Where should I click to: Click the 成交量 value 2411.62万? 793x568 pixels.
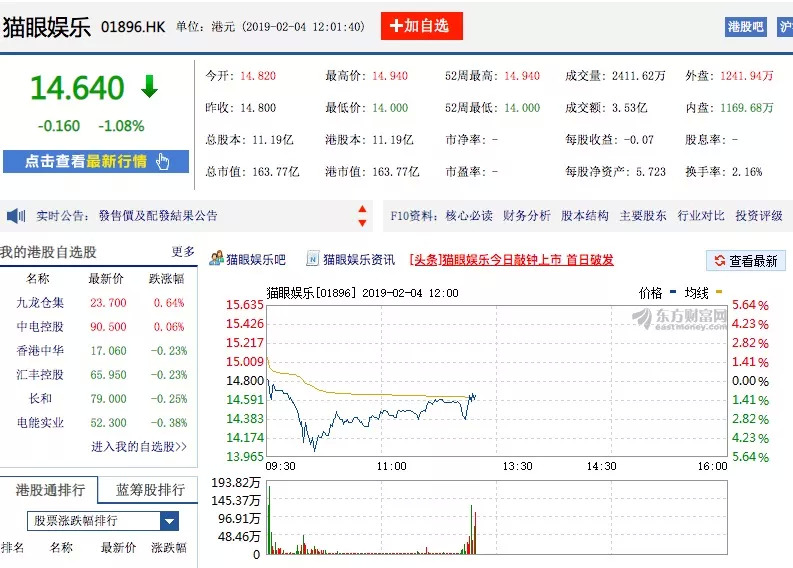(638, 76)
